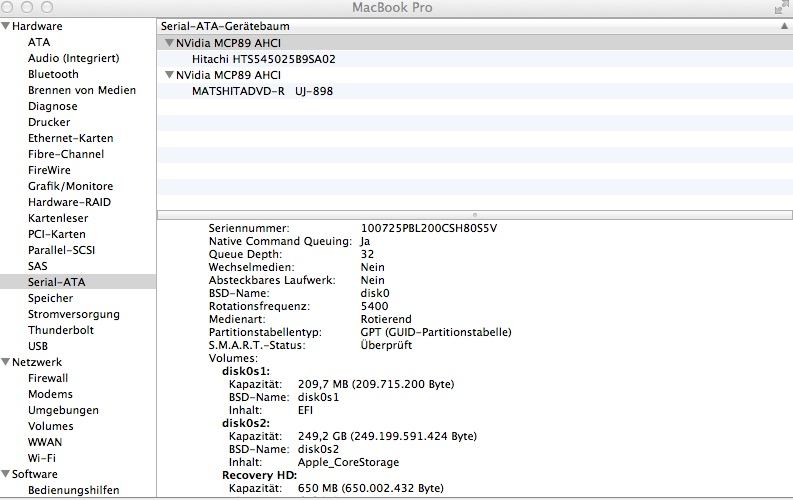793x500 pixels.
Task: Collapse the Hardware section triangle
Action: point(6,26)
